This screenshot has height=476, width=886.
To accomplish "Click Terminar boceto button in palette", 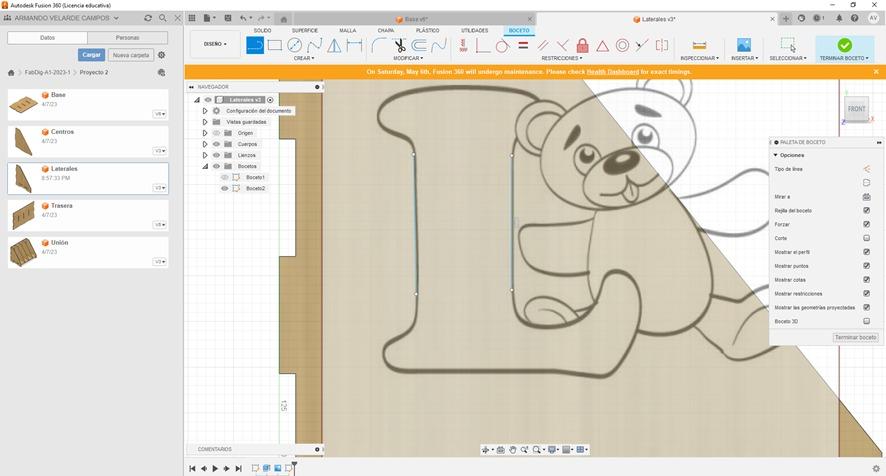I will tap(855, 337).
